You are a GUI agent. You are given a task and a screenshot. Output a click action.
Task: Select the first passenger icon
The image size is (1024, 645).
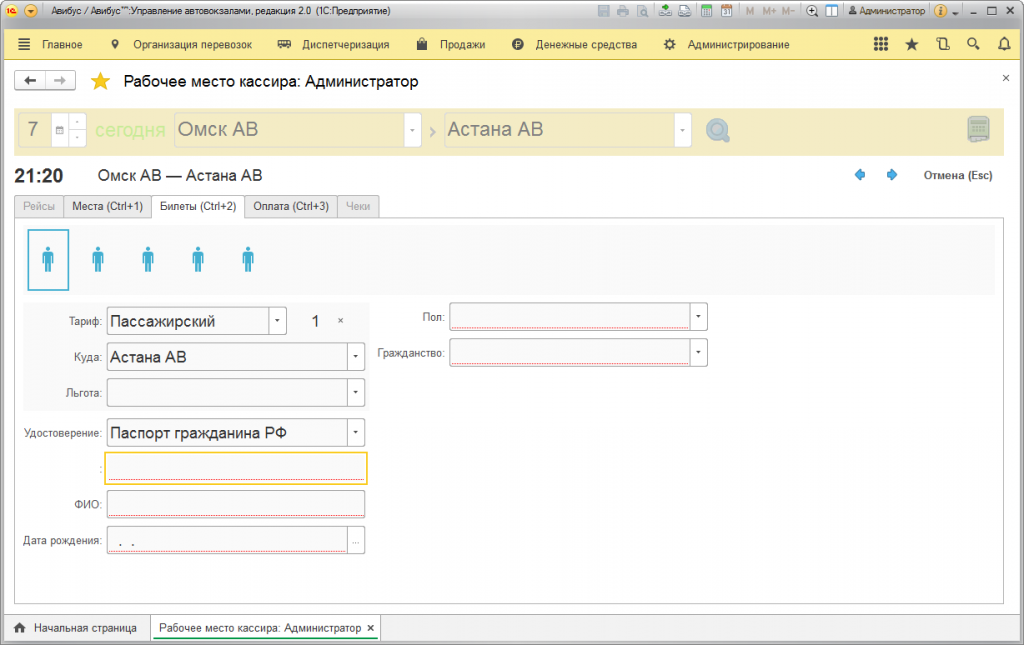pyautogui.click(x=48, y=260)
